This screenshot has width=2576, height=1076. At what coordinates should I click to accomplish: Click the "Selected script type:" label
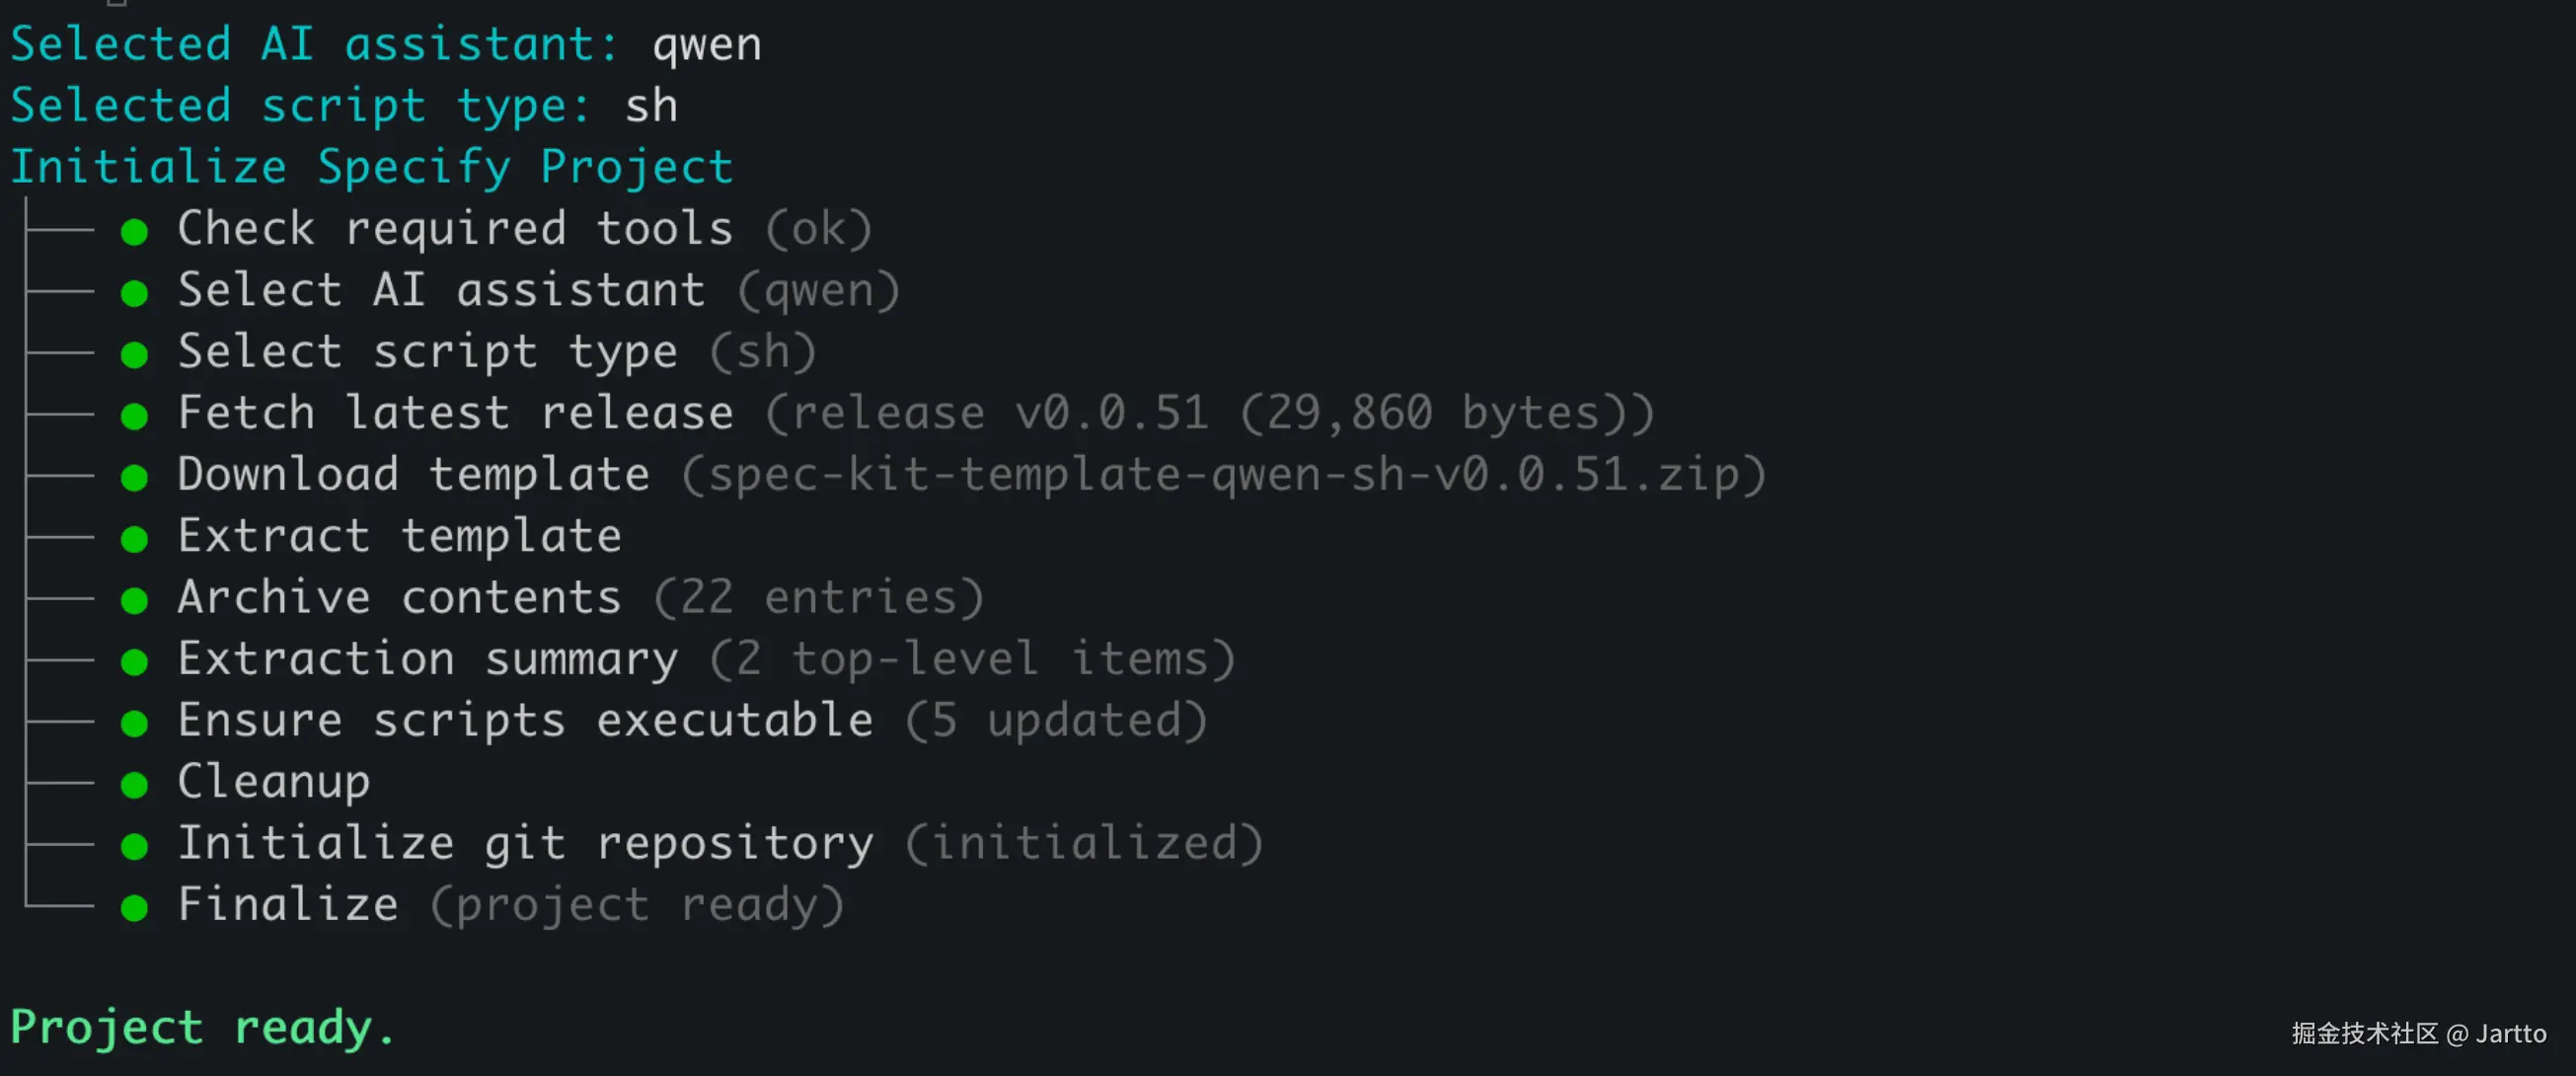(300, 106)
